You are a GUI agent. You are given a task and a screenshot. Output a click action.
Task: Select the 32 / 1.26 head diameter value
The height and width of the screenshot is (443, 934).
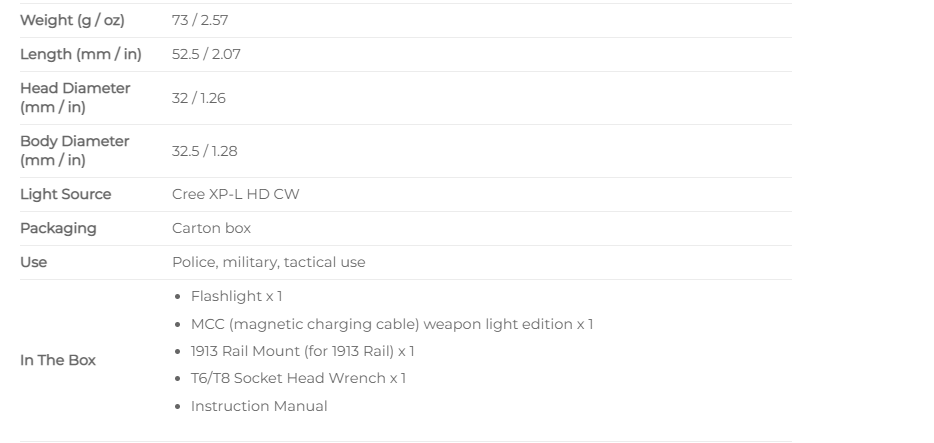(x=199, y=98)
